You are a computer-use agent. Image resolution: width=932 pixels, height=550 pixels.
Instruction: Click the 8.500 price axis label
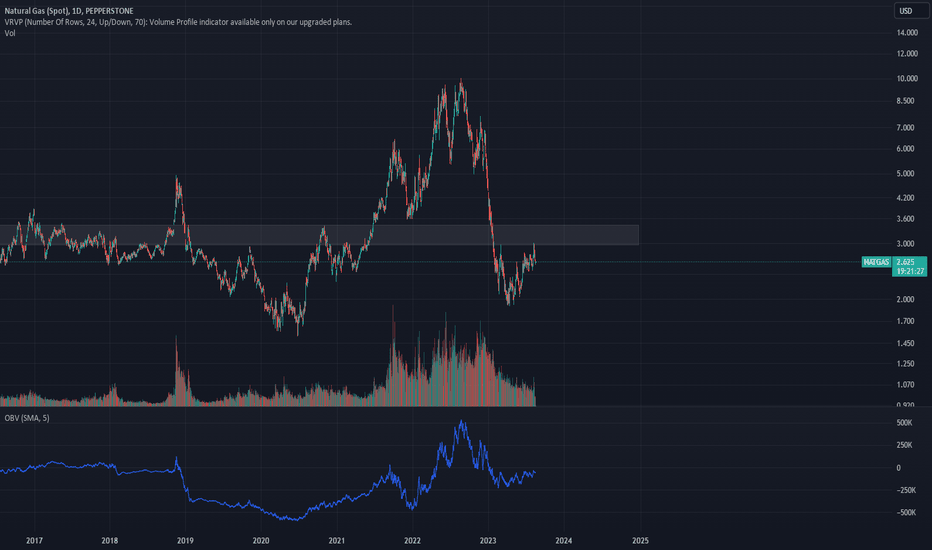click(905, 101)
